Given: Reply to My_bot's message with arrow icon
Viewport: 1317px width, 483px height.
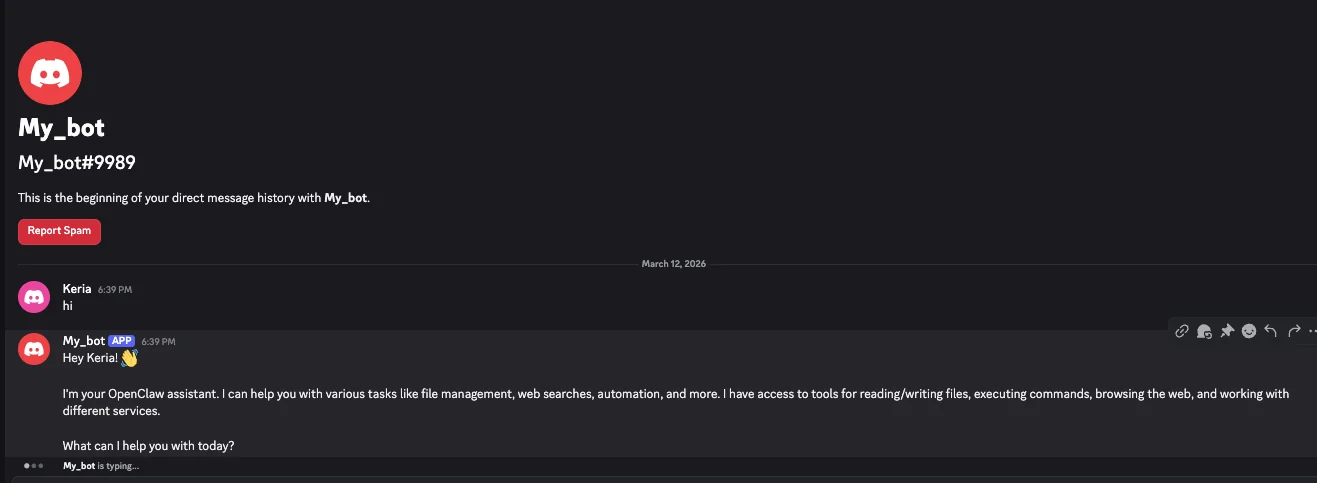Looking at the screenshot, I should coord(1271,331).
